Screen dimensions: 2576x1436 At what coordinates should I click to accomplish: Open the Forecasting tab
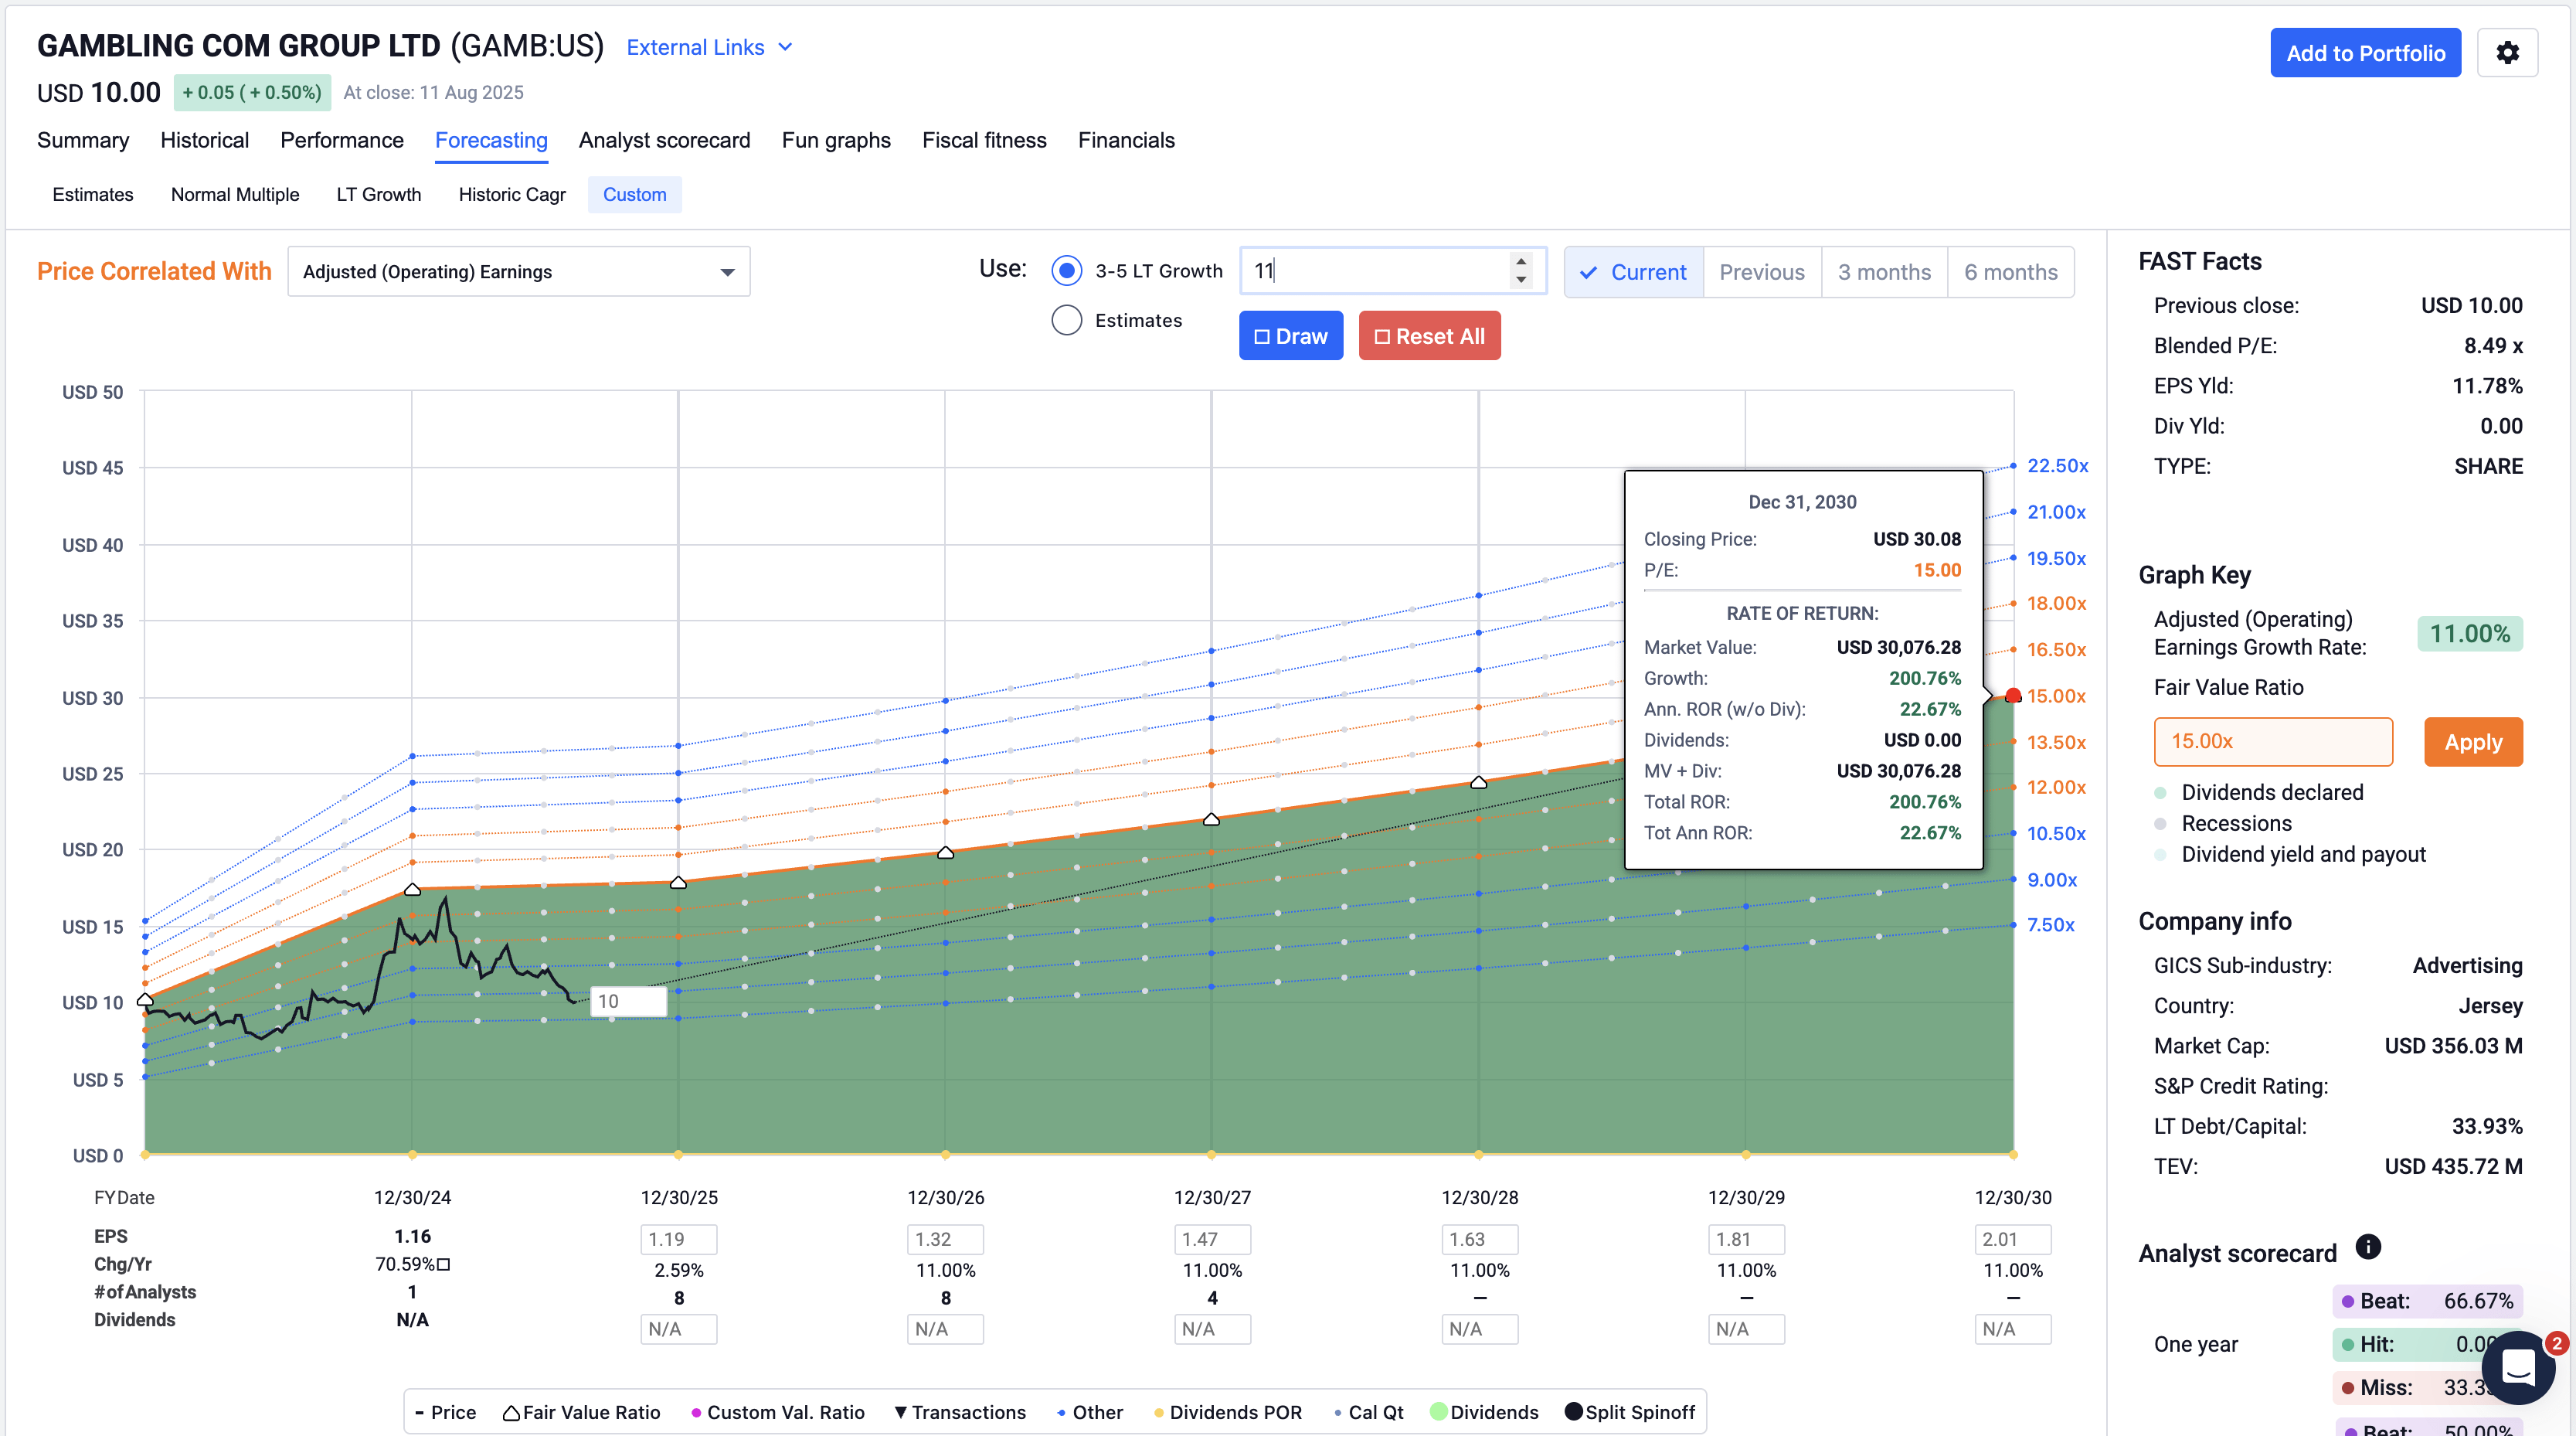click(x=491, y=140)
